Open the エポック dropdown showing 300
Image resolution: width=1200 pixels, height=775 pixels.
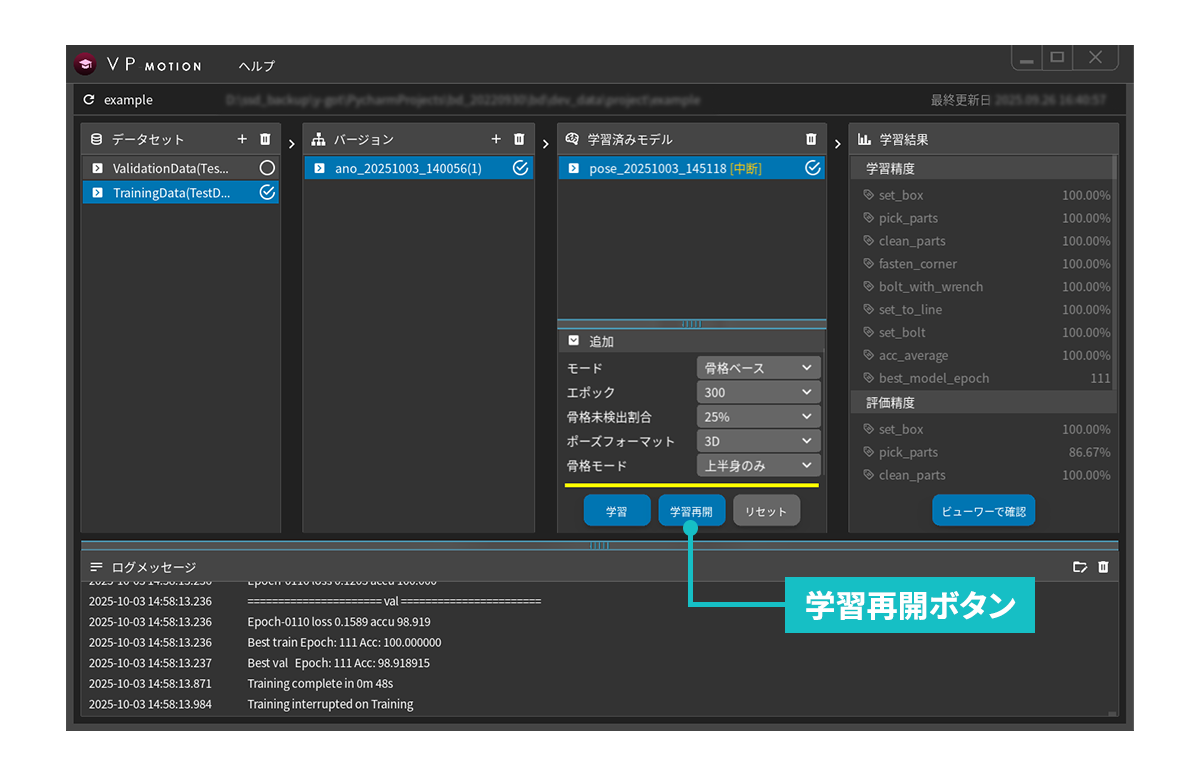tap(758, 392)
